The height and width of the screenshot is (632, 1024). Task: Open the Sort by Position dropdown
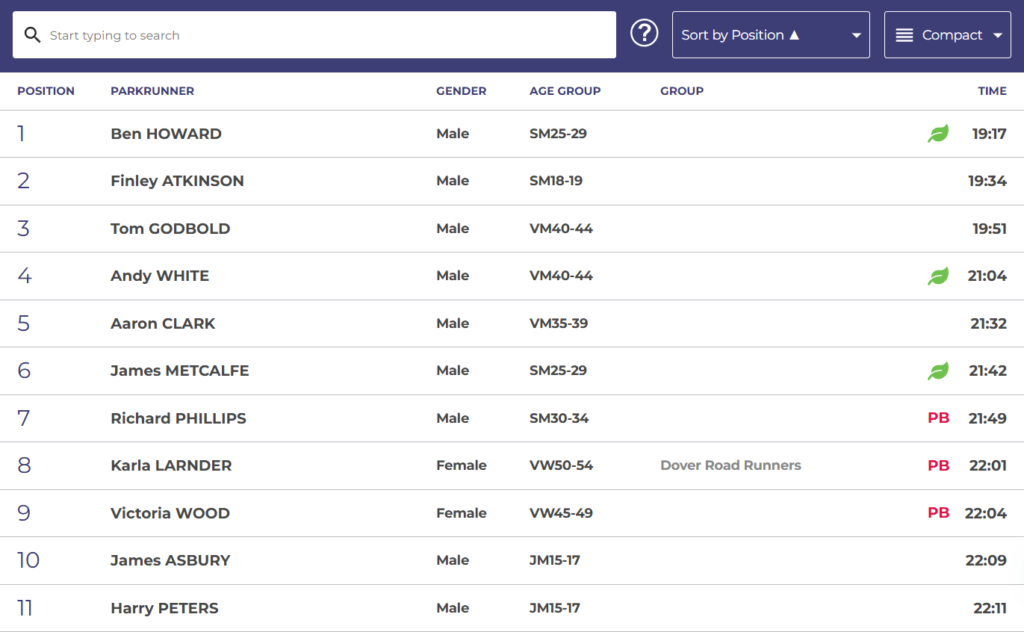pos(771,35)
